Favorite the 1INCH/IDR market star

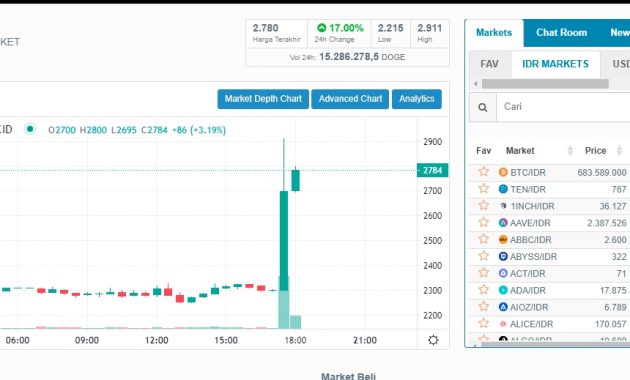point(484,206)
